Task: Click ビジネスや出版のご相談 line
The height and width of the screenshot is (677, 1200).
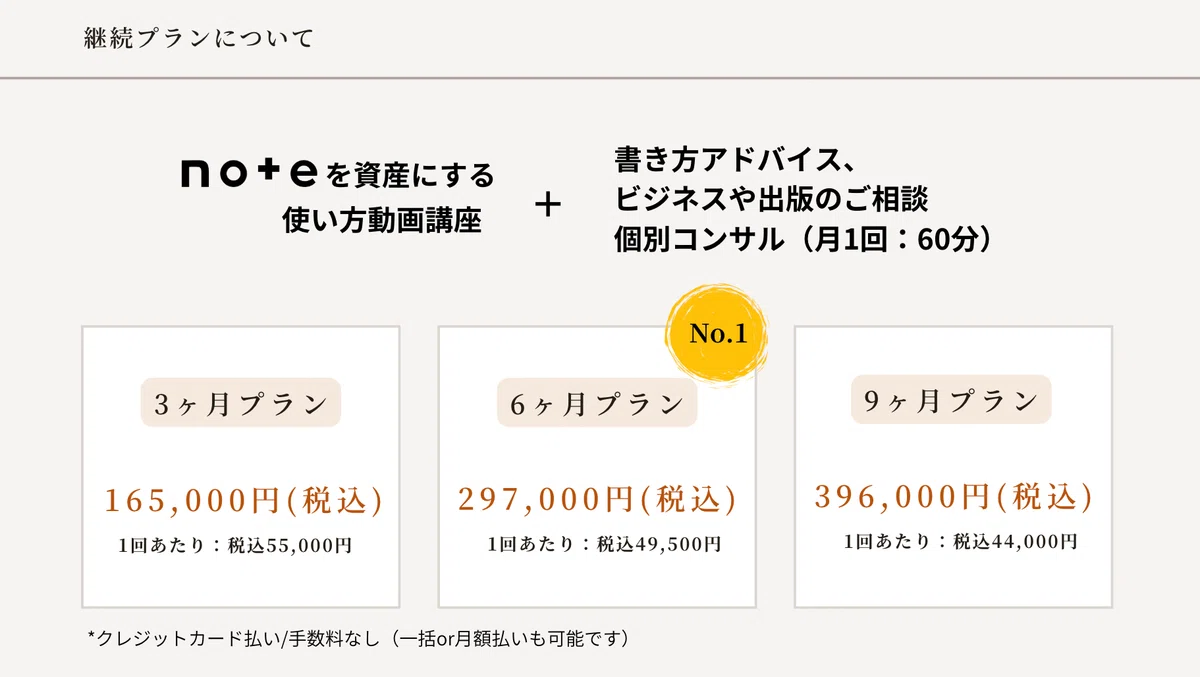Action: [772, 199]
